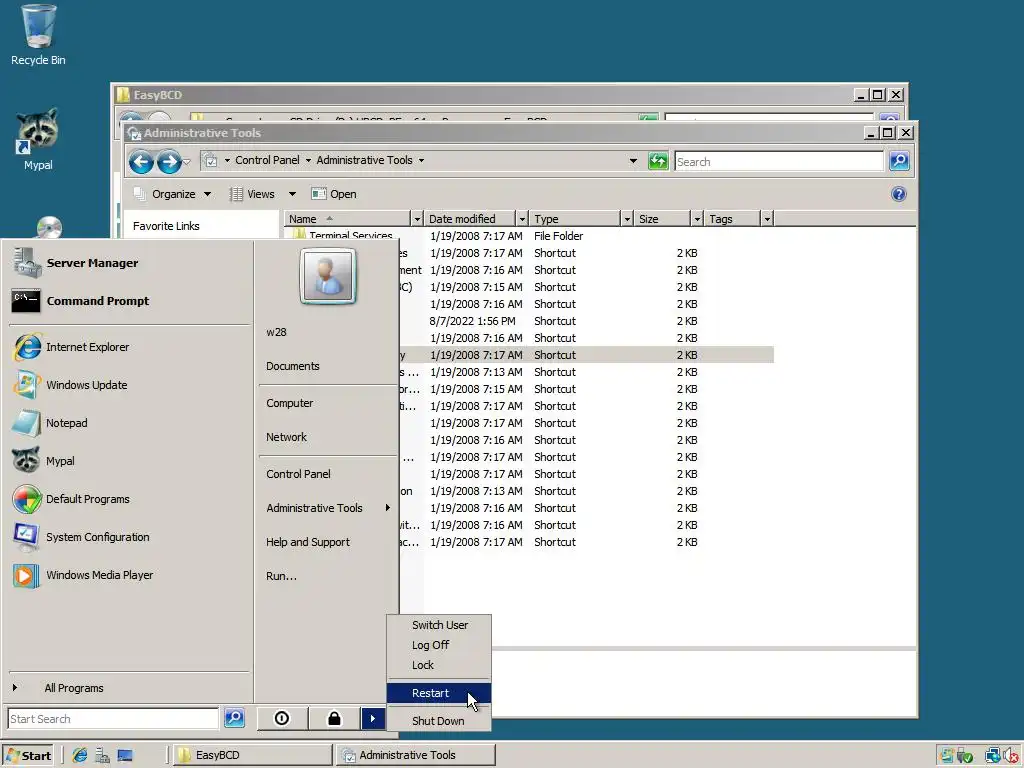1024x768 pixels.
Task: Switch to Administrative Tools taskbar button
Action: pyautogui.click(x=415, y=755)
